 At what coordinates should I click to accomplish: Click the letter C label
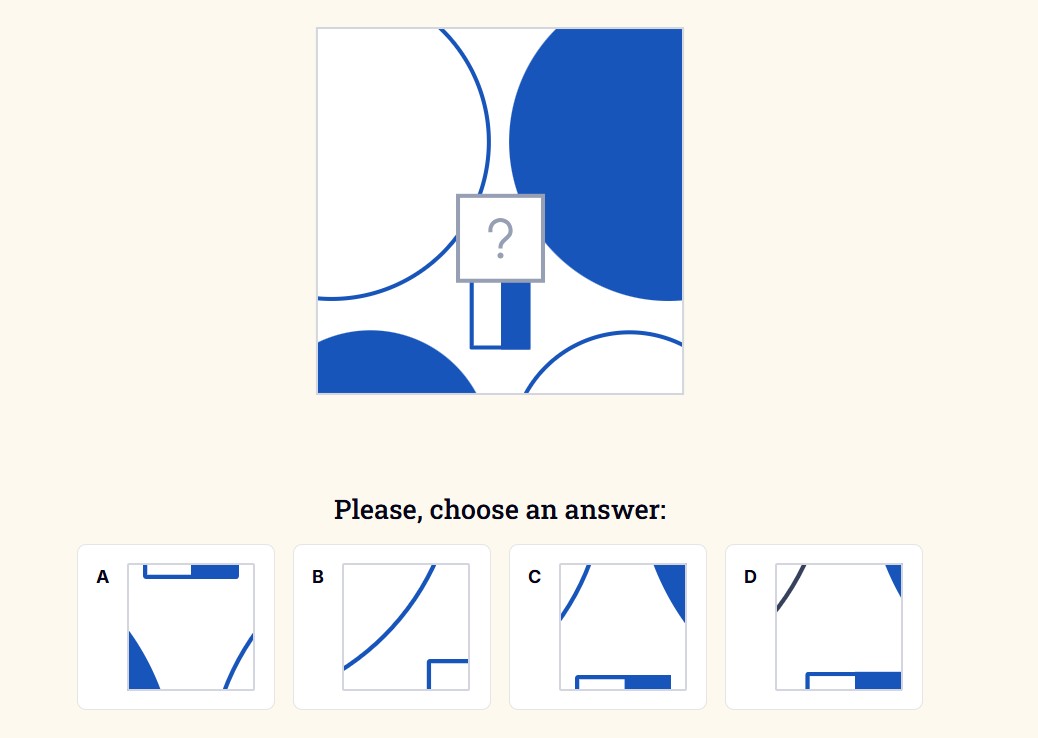tap(533, 577)
